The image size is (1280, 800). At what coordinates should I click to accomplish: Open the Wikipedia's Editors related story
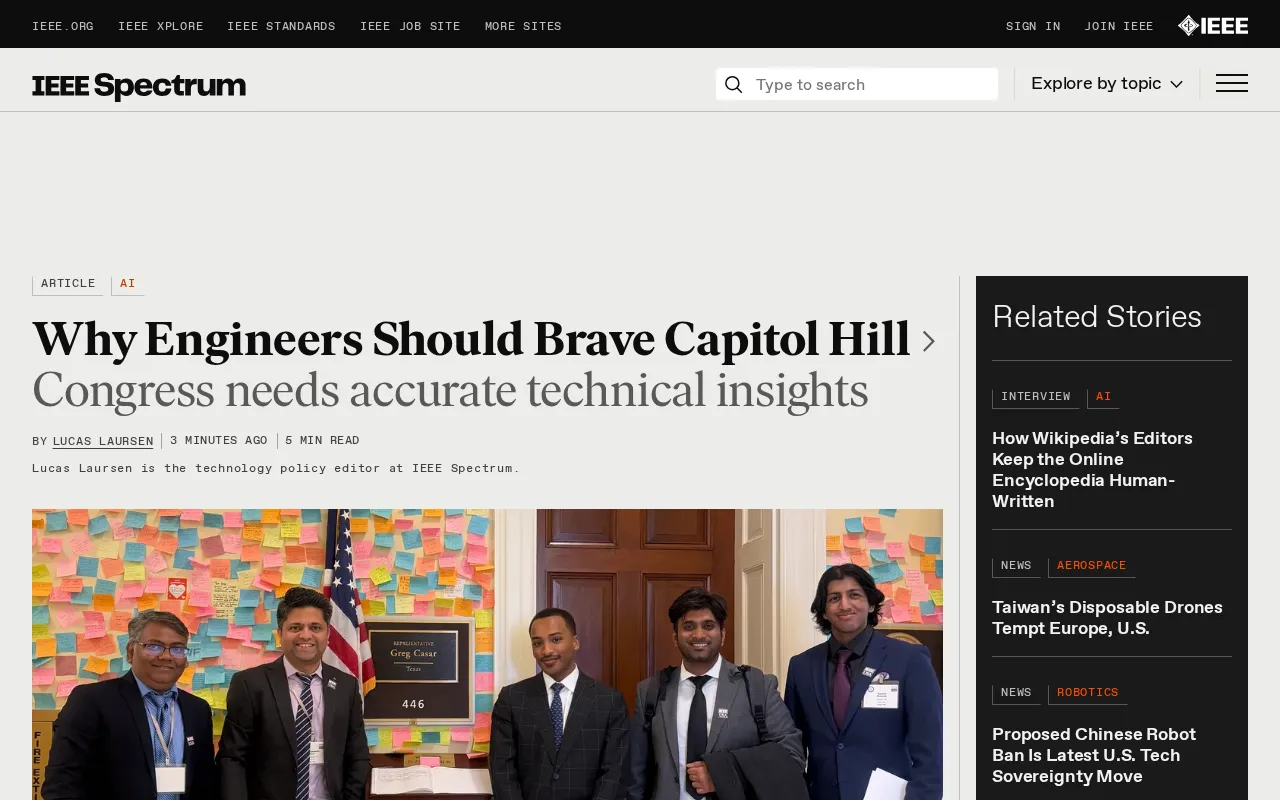(x=1092, y=470)
